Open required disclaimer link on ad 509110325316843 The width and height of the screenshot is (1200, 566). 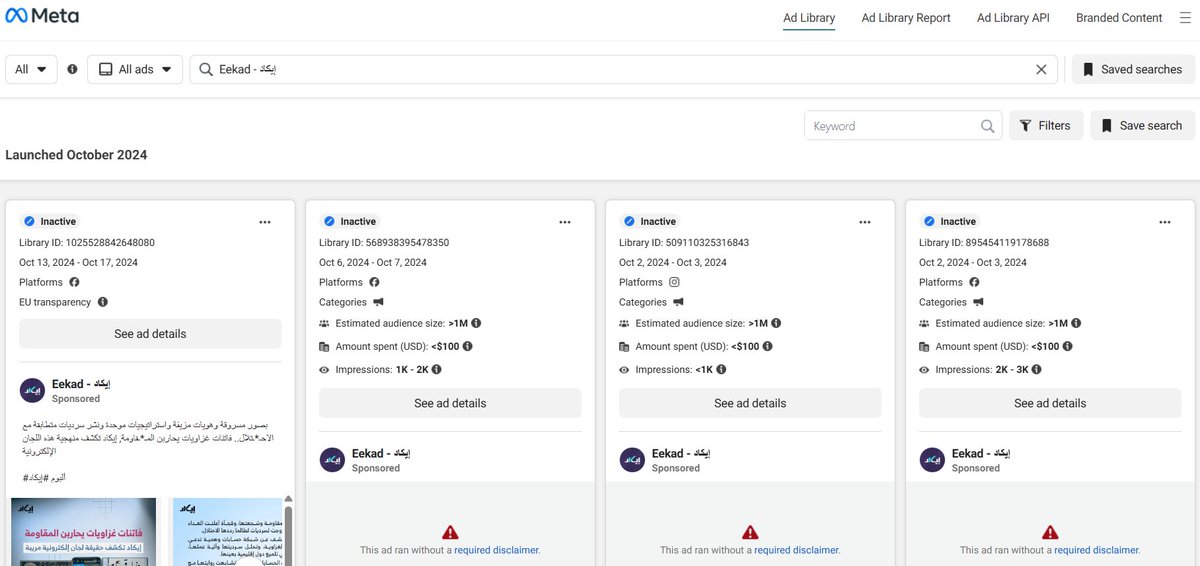pos(796,550)
